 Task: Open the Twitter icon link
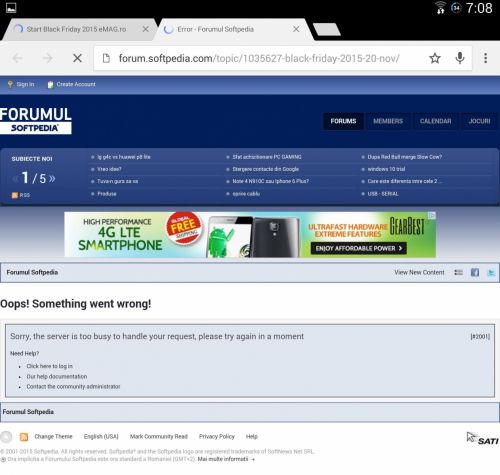tap(491, 272)
